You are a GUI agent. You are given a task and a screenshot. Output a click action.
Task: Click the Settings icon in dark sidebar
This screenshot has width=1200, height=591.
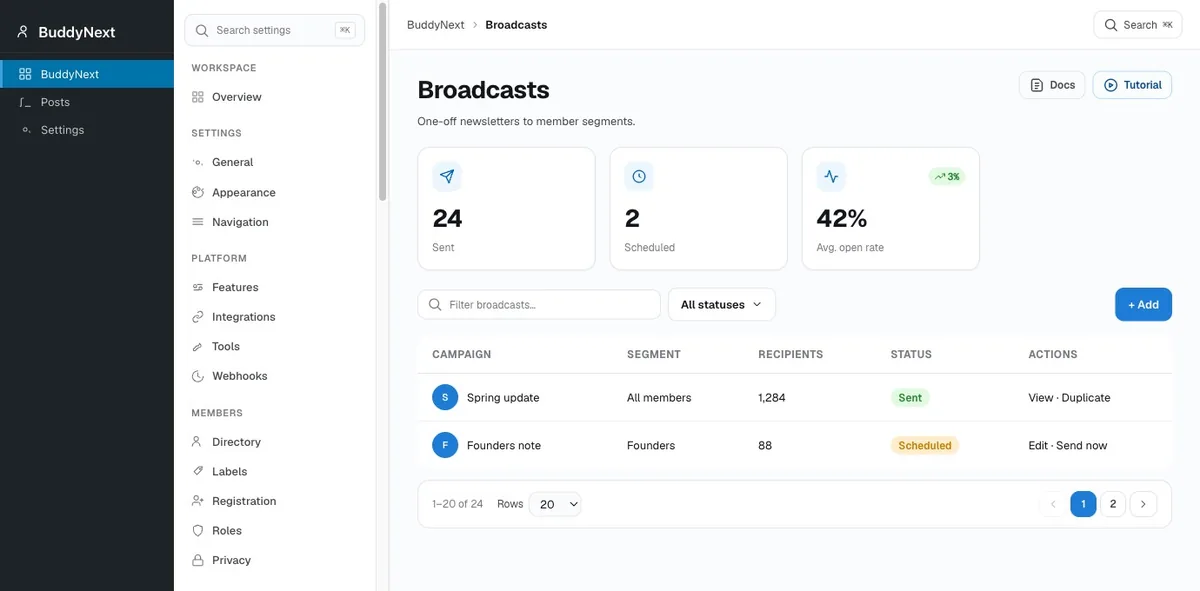coord(25,130)
